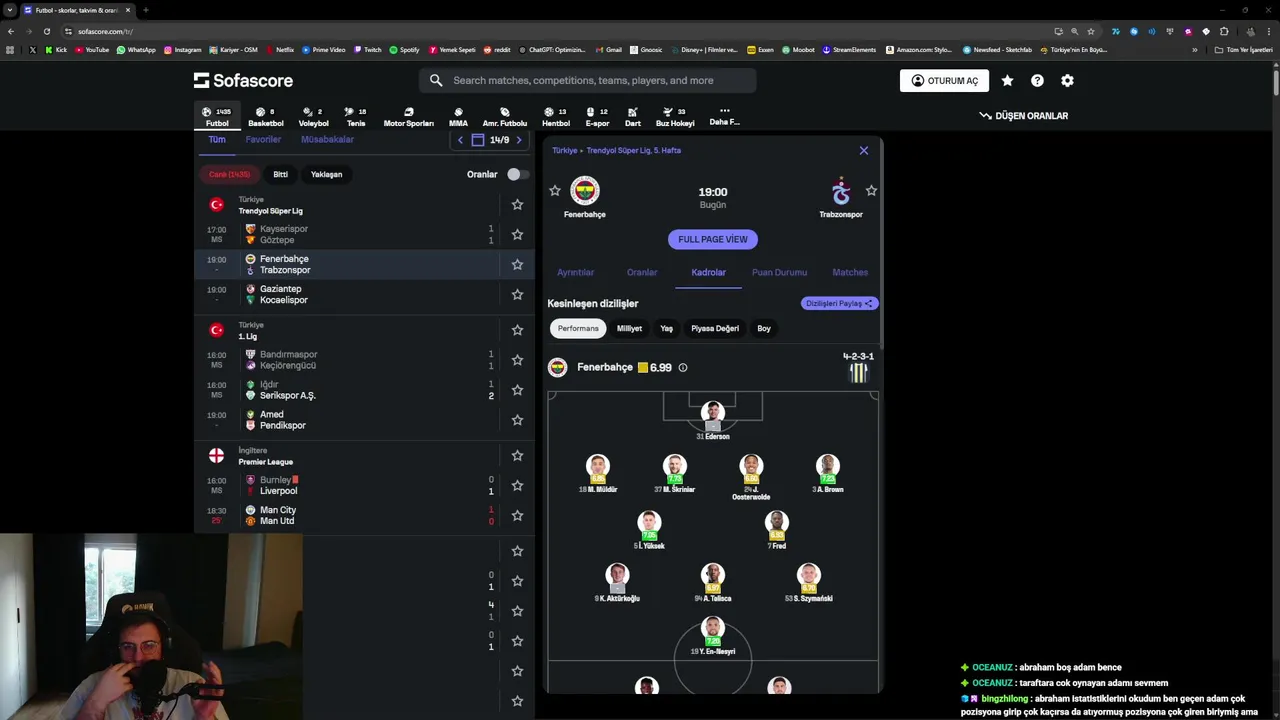The width and height of the screenshot is (1280, 720).
Task: Open the browser tab list dropdown
Action: click(x=10, y=10)
